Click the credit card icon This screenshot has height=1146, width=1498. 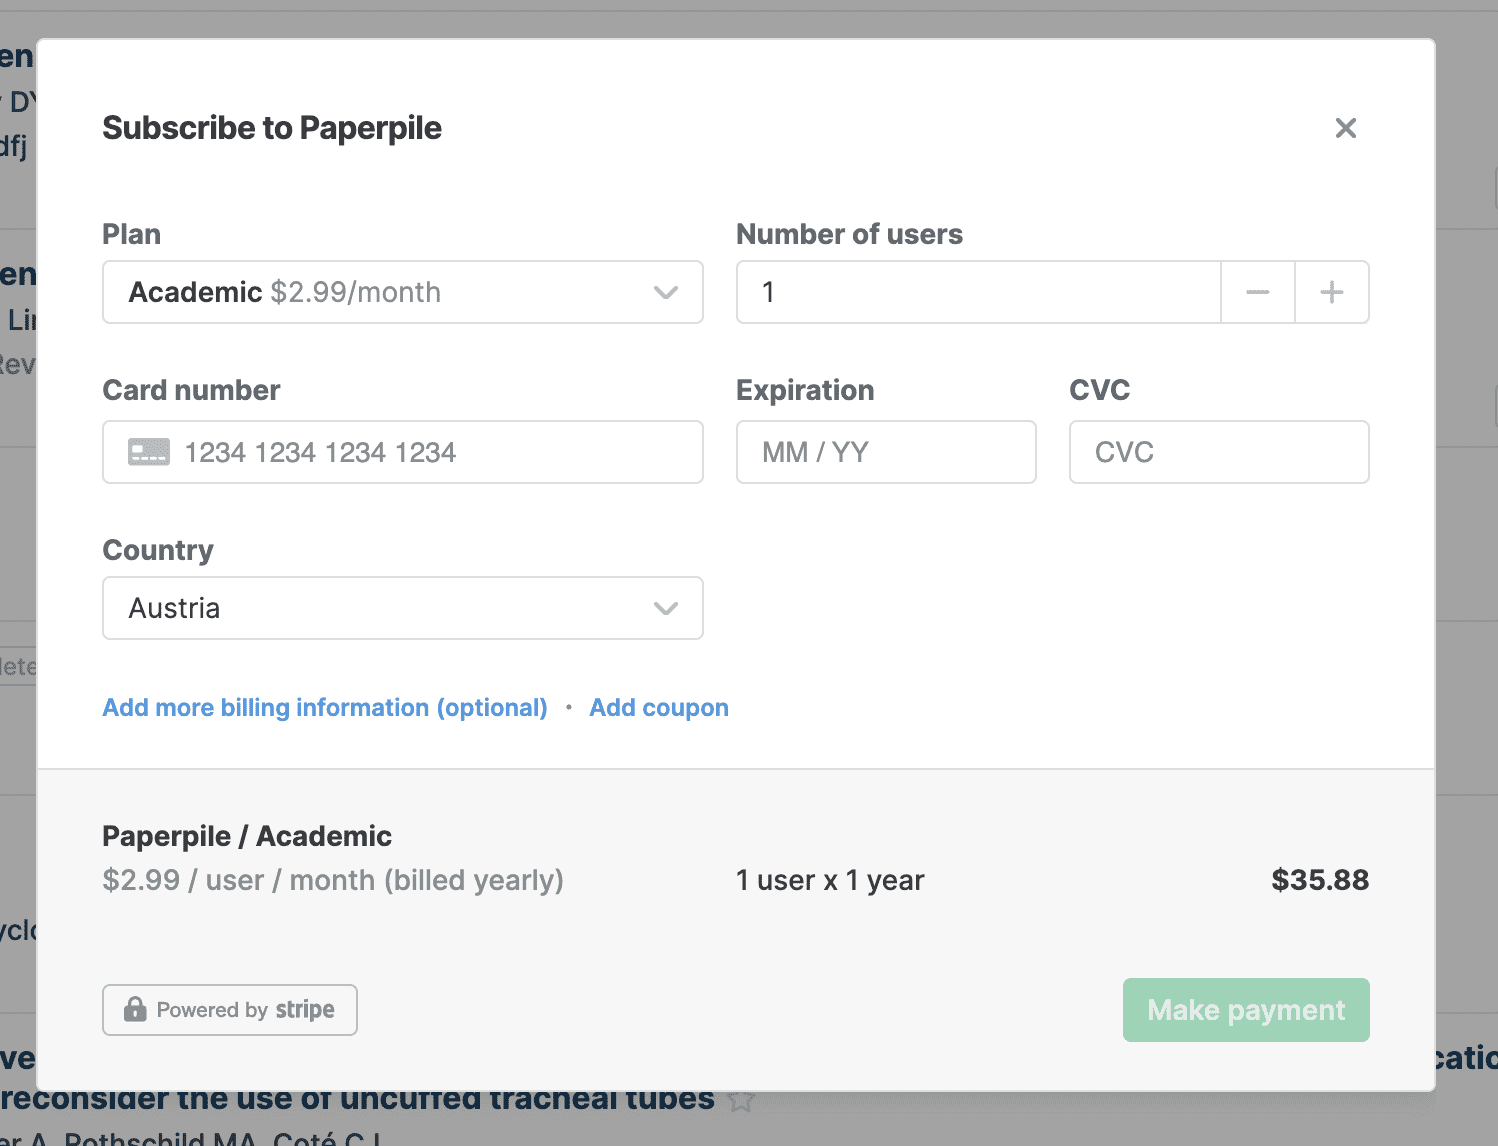(149, 452)
